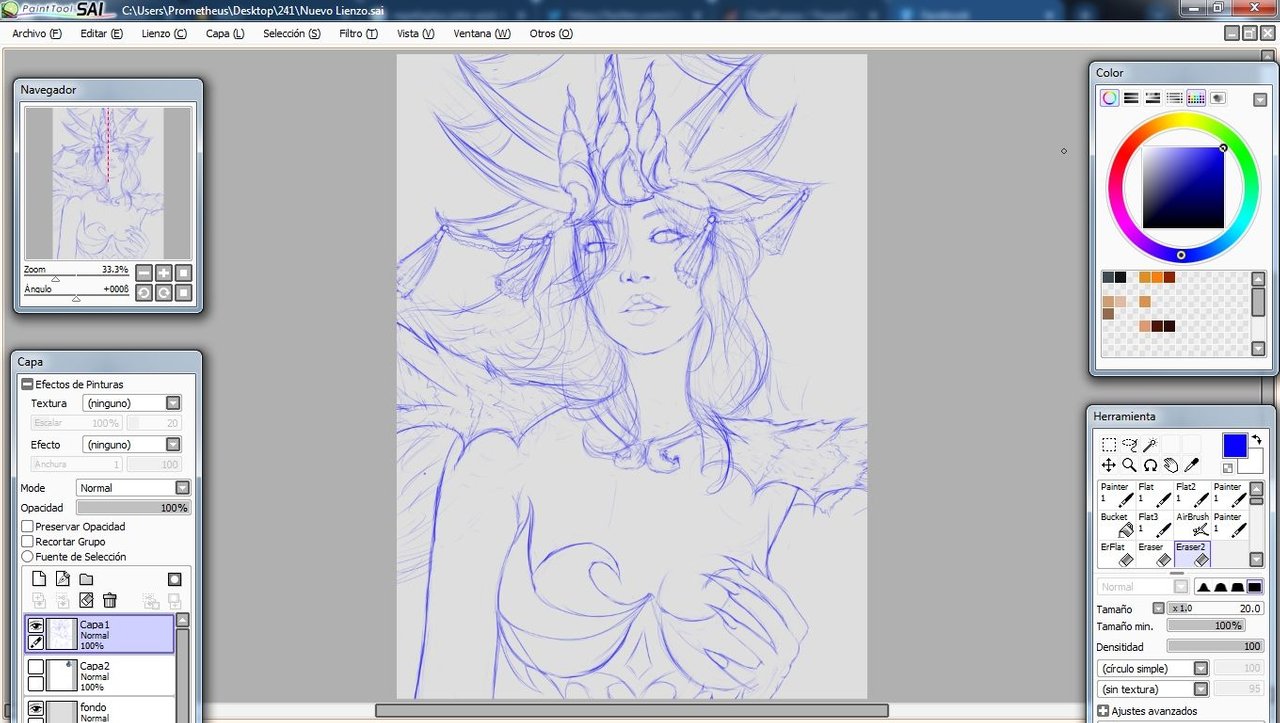Clear layer with eraser icon in Capa panel
The image size is (1280, 723).
pos(86,600)
